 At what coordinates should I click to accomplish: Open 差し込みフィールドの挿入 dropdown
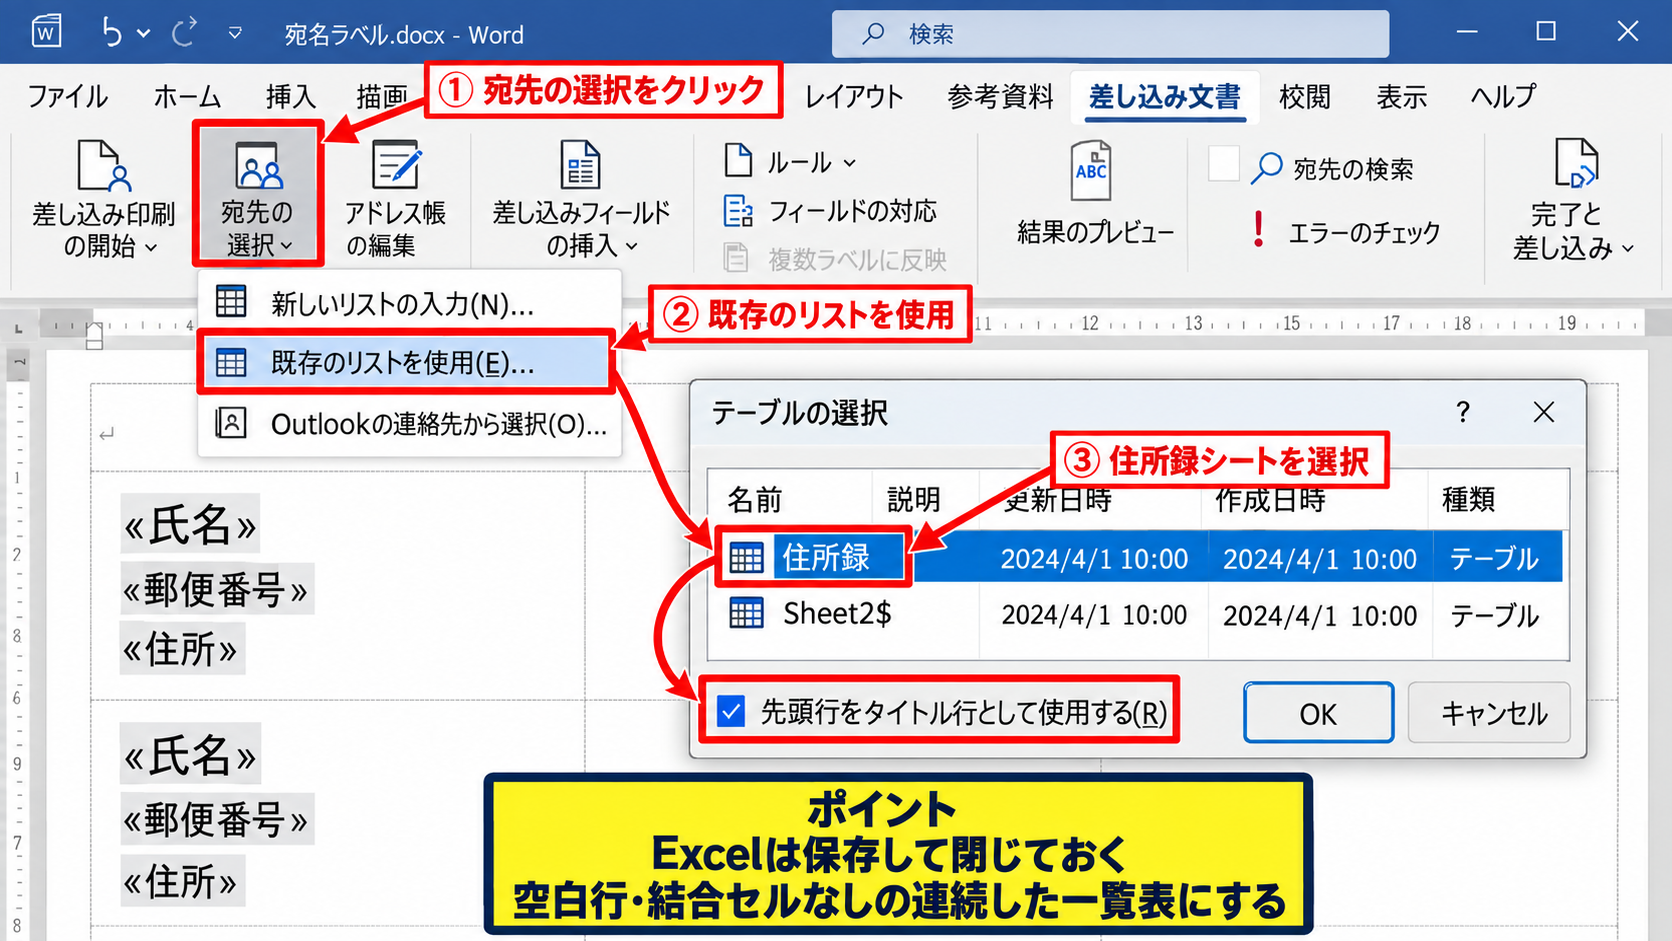click(582, 198)
